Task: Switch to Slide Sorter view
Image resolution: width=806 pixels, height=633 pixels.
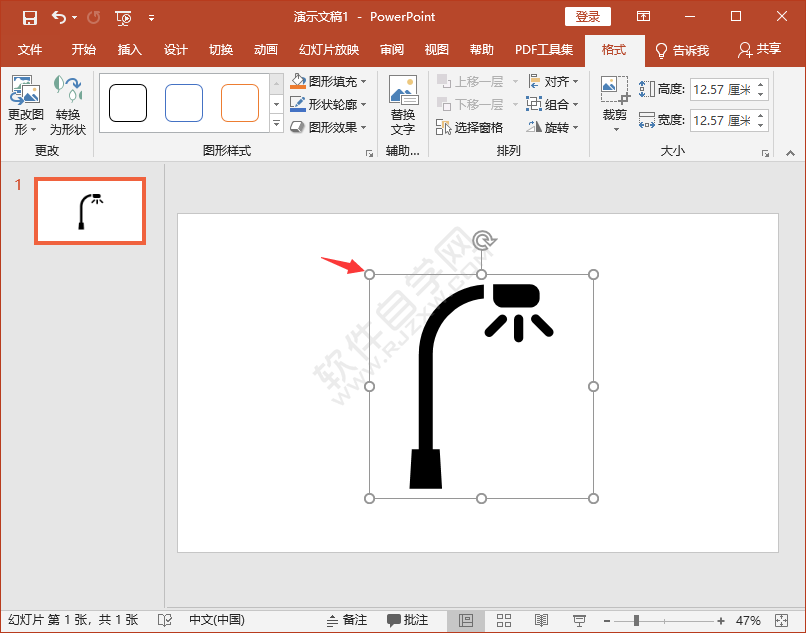Action: pyautogui.click(x=503, y=620)
